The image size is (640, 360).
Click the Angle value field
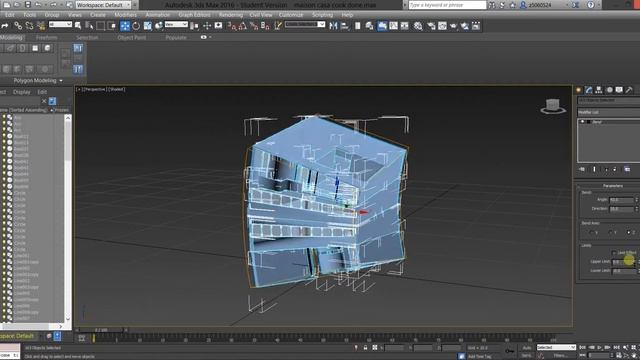click(x=621, y=200)
